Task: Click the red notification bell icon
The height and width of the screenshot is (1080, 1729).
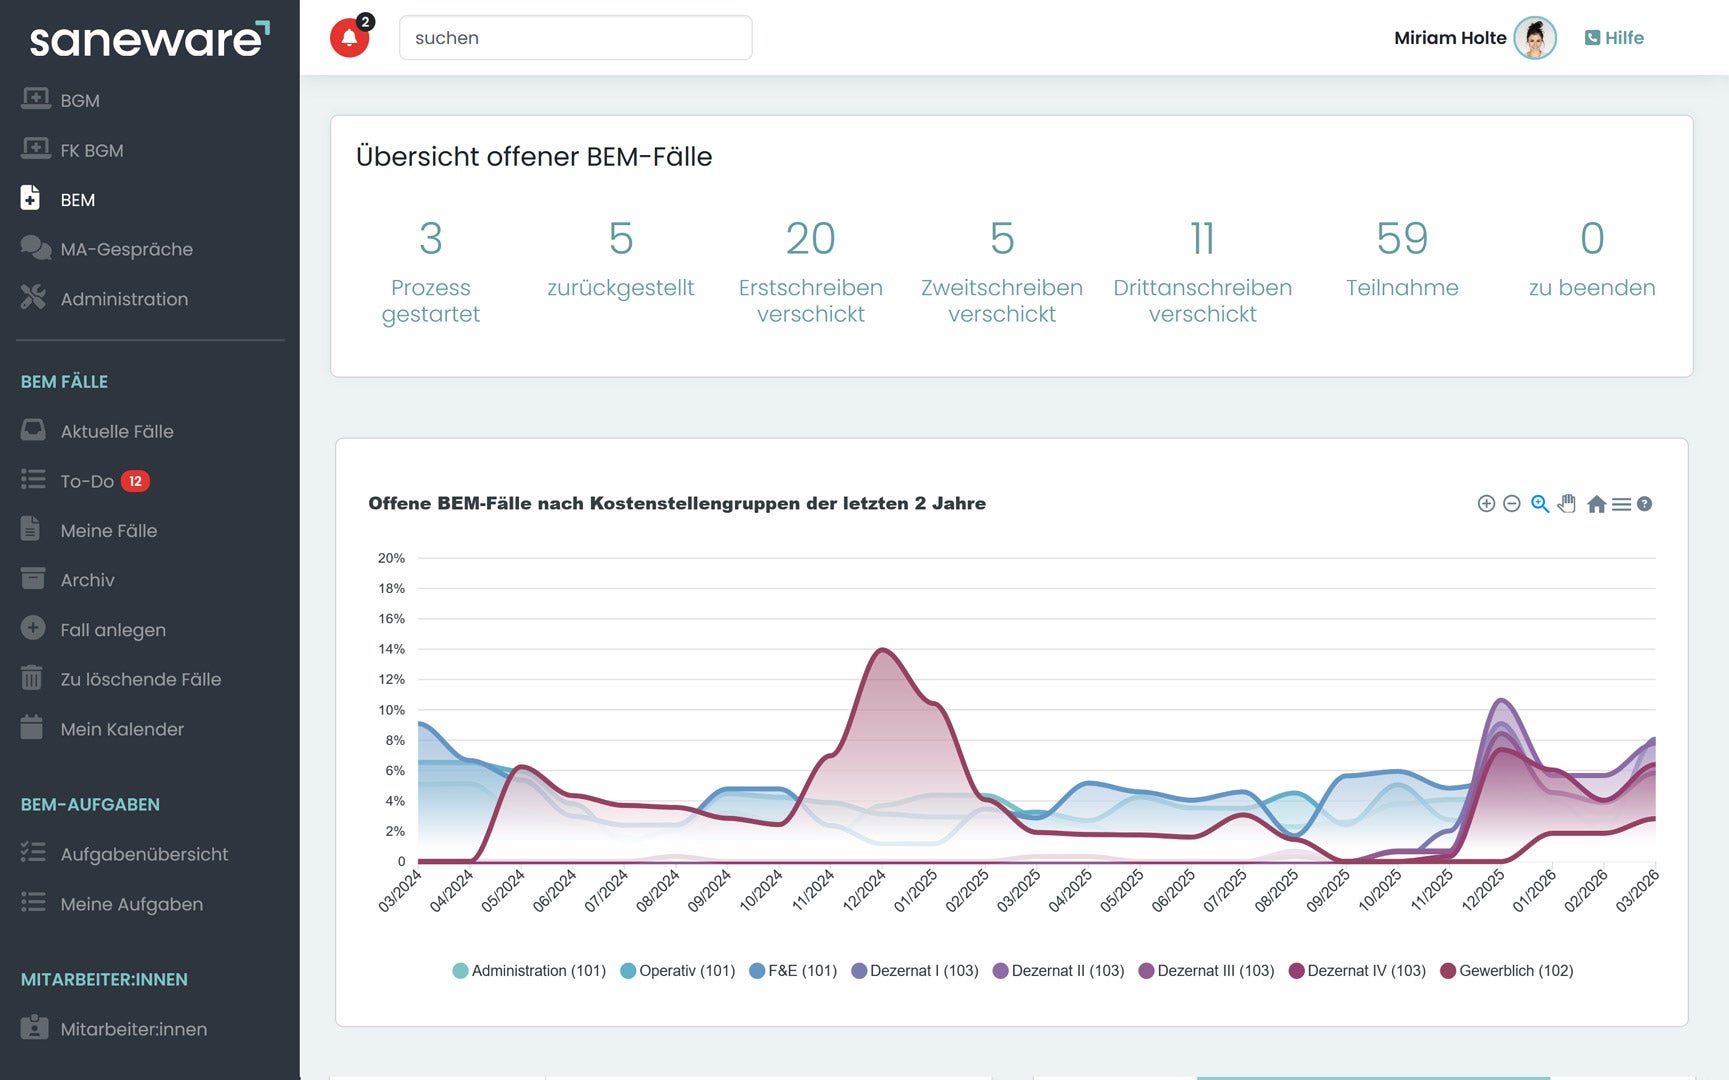Action: (x=349, y=38)
